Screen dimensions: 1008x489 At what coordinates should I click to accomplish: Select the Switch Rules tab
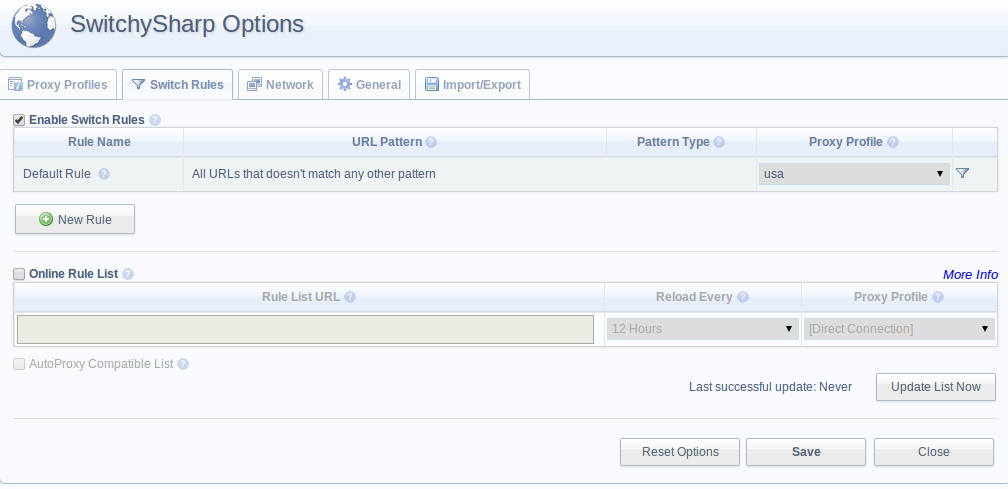pyautogui.click(x=177, y=84)
